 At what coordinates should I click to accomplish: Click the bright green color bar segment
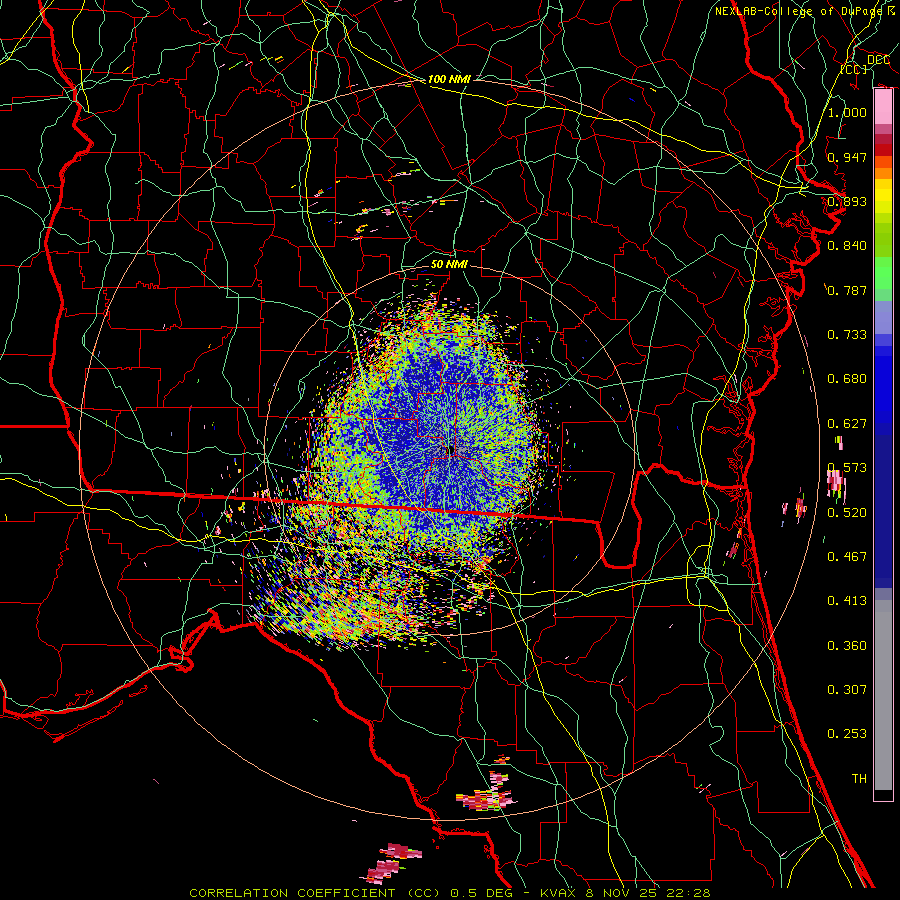tap(883, 273)
